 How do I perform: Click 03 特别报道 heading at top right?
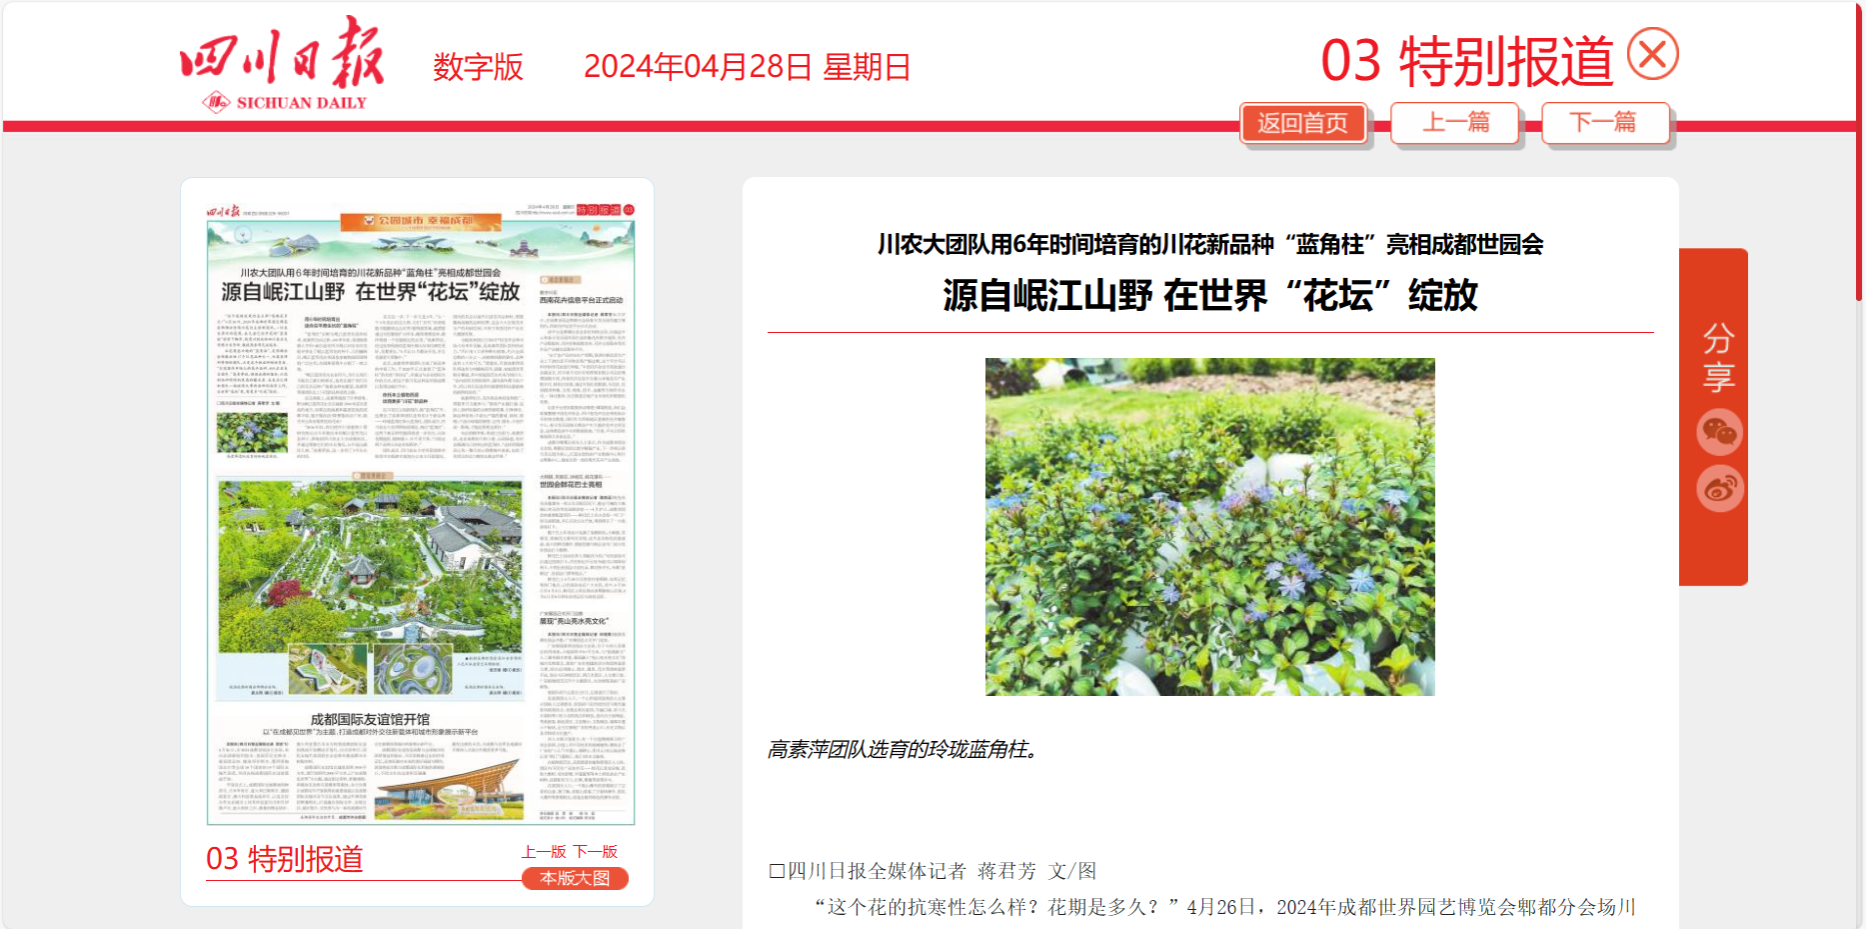[x=1466, y=61]
